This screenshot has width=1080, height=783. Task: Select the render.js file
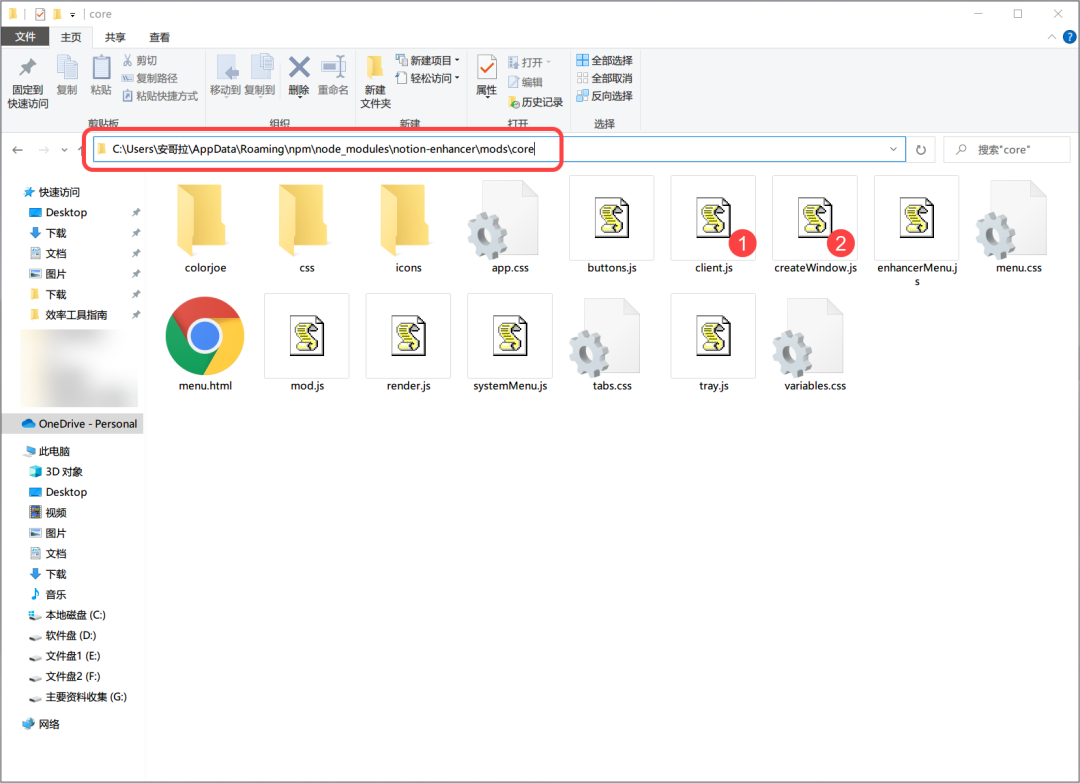click(408, 343)
